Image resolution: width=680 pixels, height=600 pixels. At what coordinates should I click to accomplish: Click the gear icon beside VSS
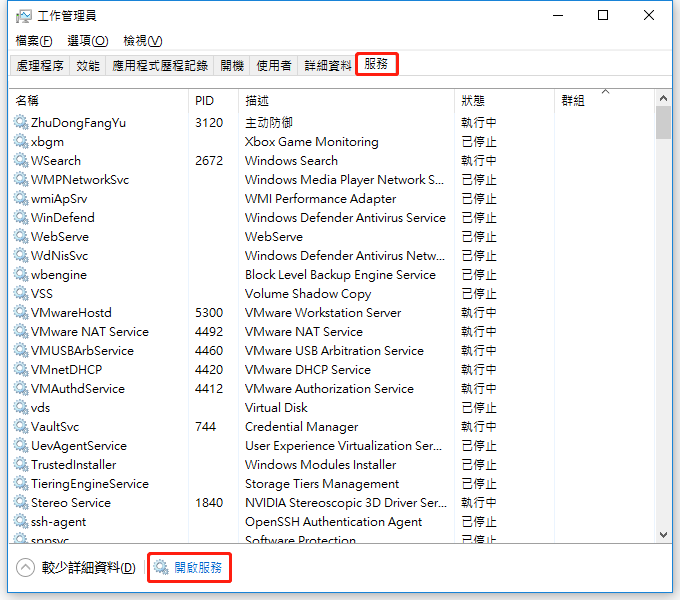21,293
